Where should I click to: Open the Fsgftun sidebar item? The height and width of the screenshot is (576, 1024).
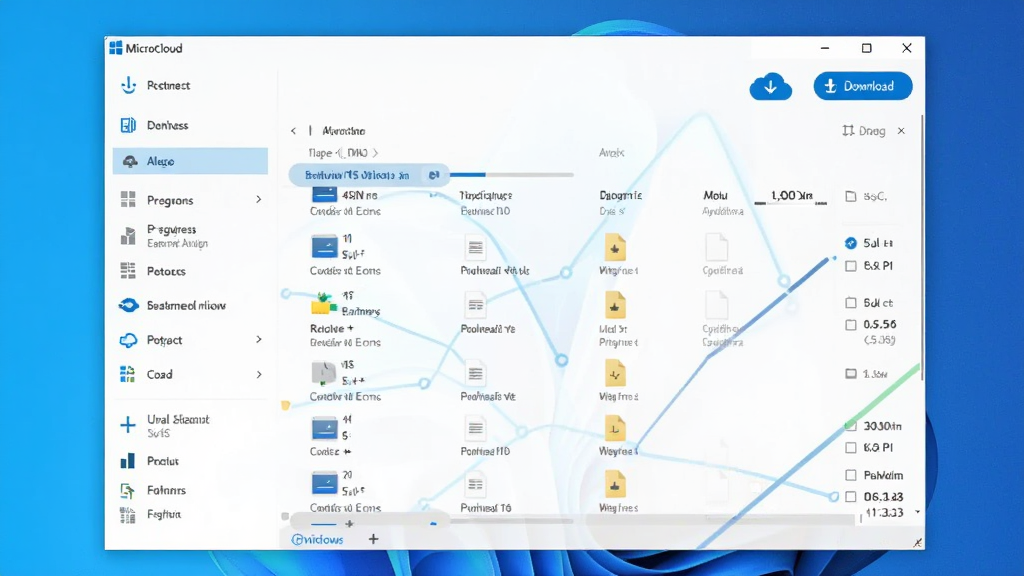163,515
